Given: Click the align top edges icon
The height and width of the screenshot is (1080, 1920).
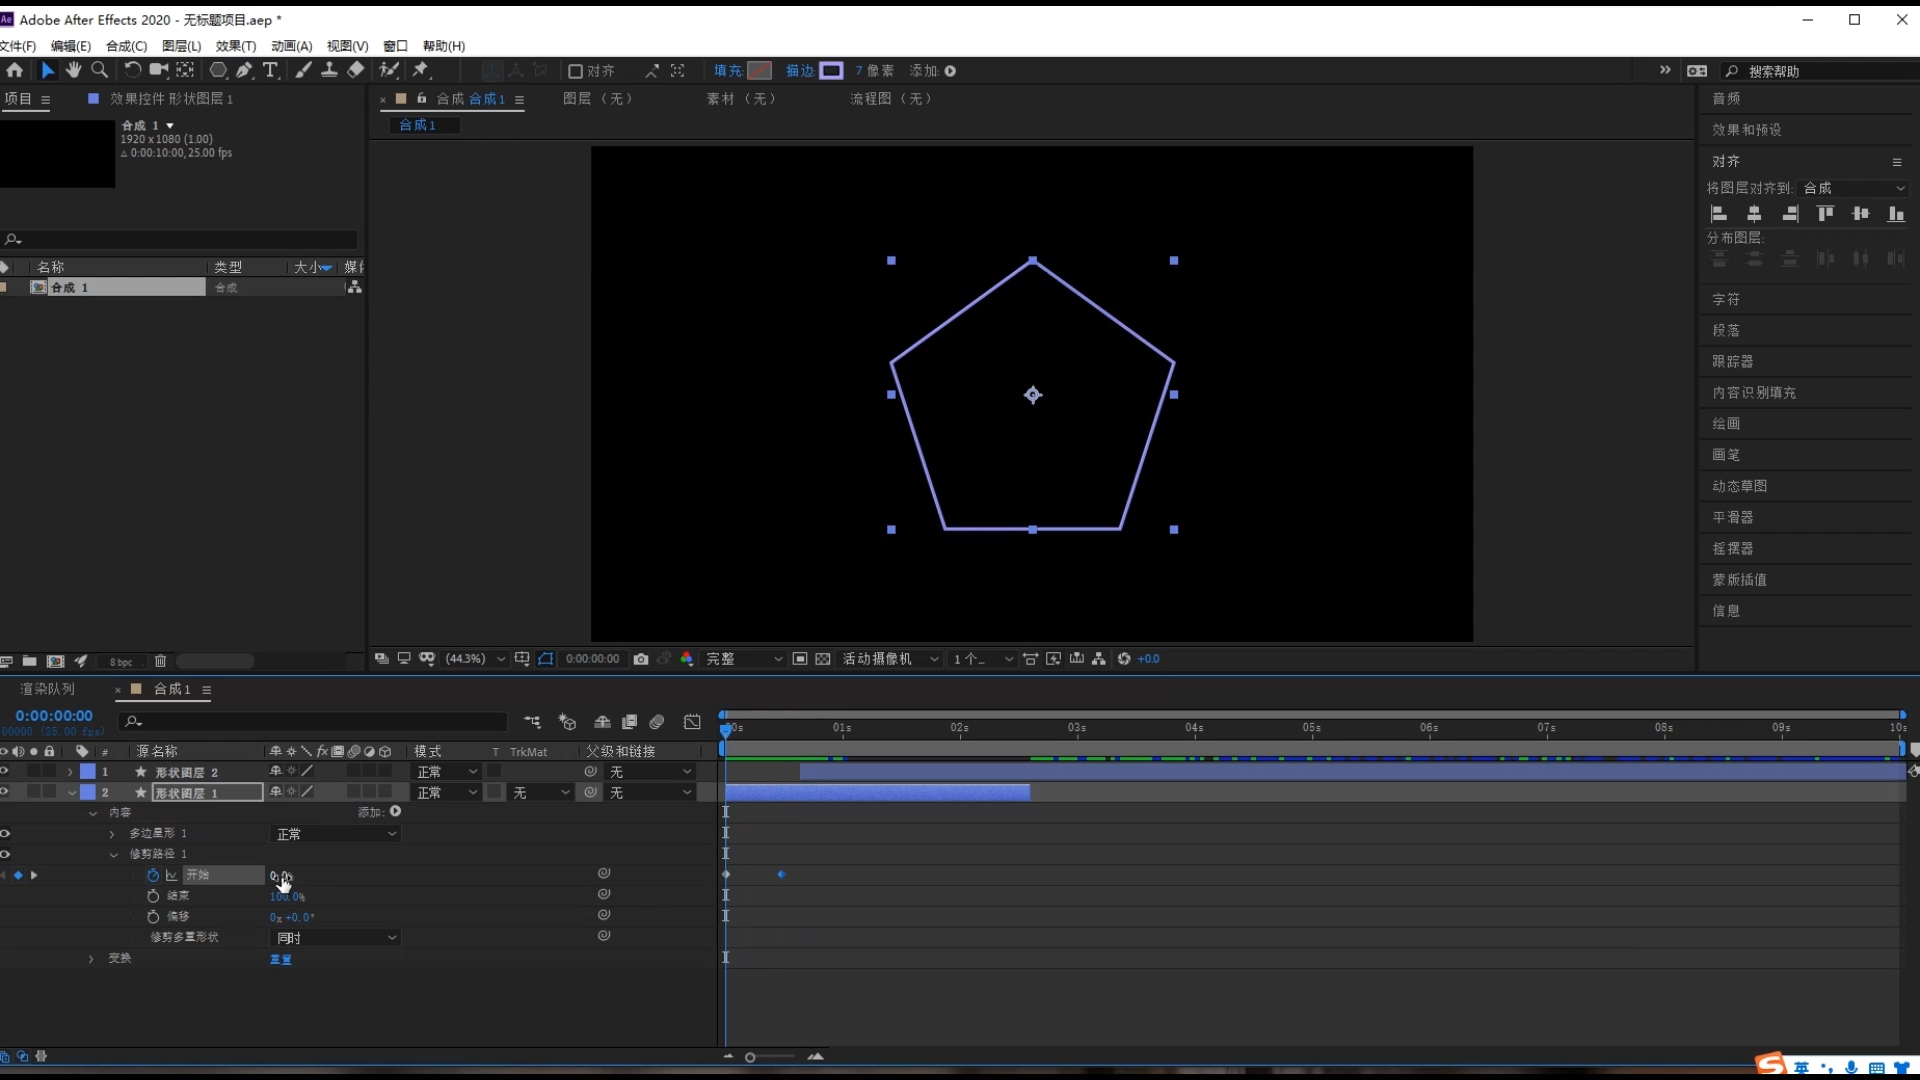Looking at the screenshot, I should tap(1825, 214).
